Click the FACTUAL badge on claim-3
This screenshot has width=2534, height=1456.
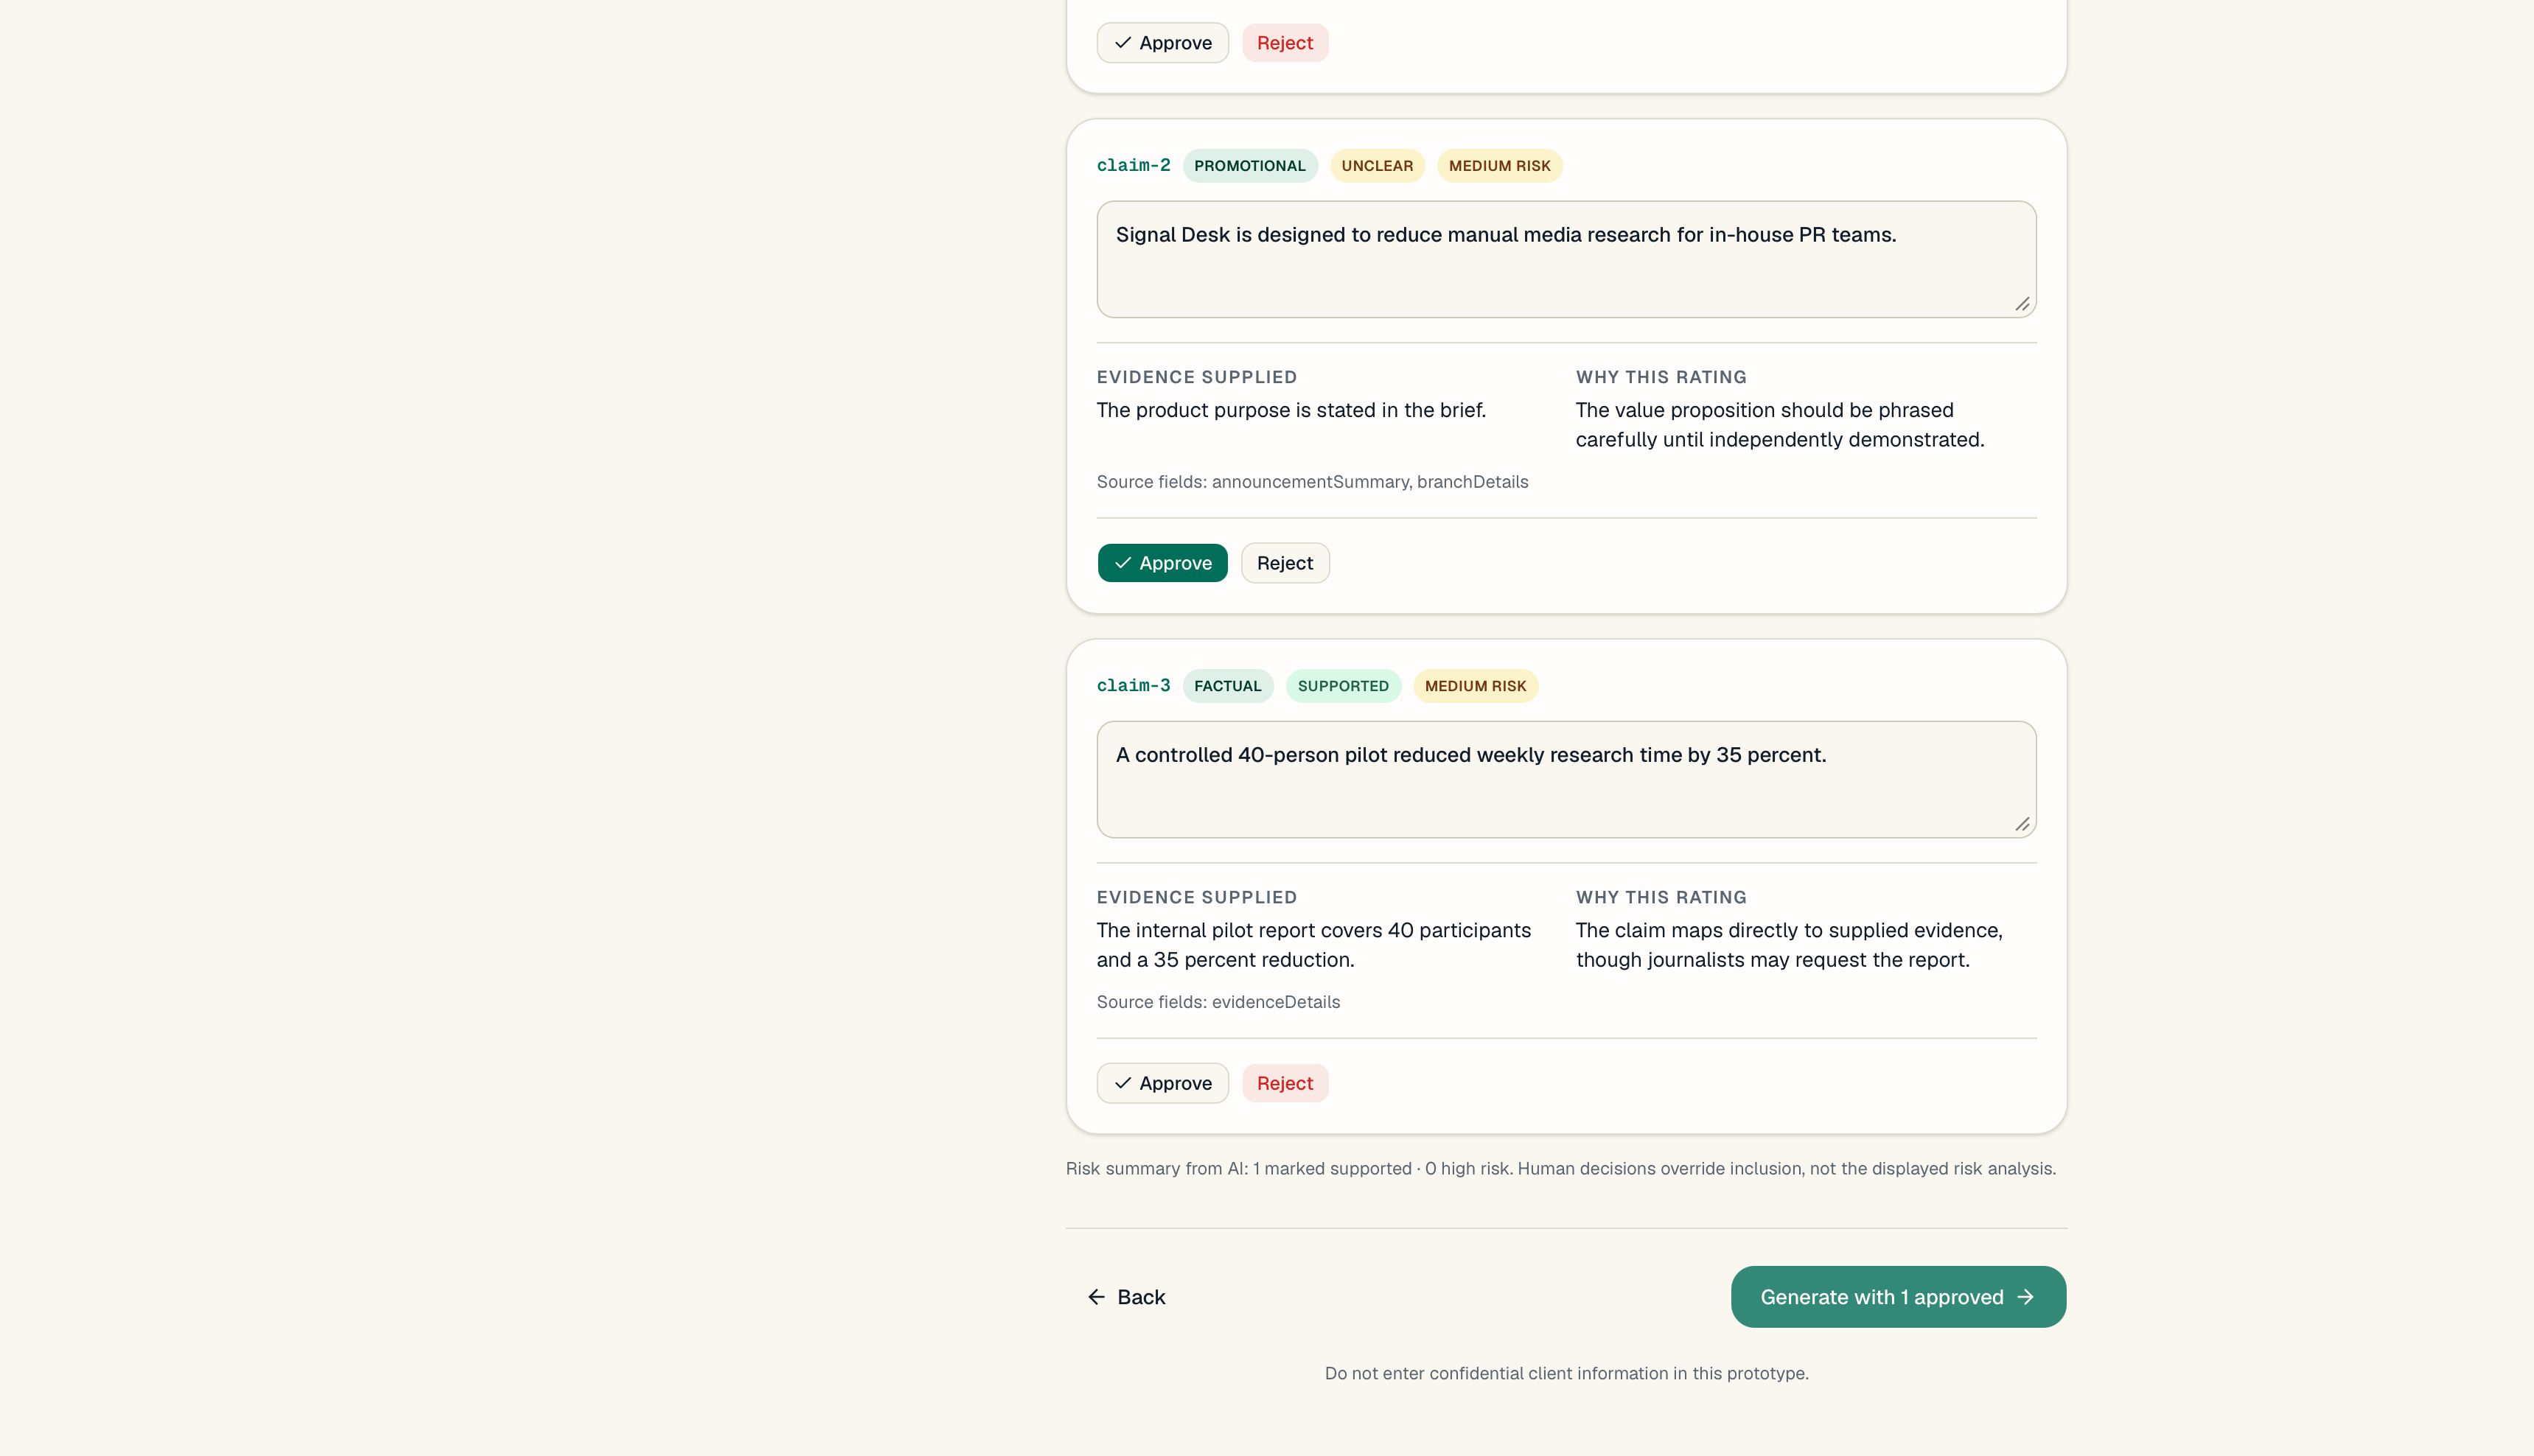pos(1227,686)
